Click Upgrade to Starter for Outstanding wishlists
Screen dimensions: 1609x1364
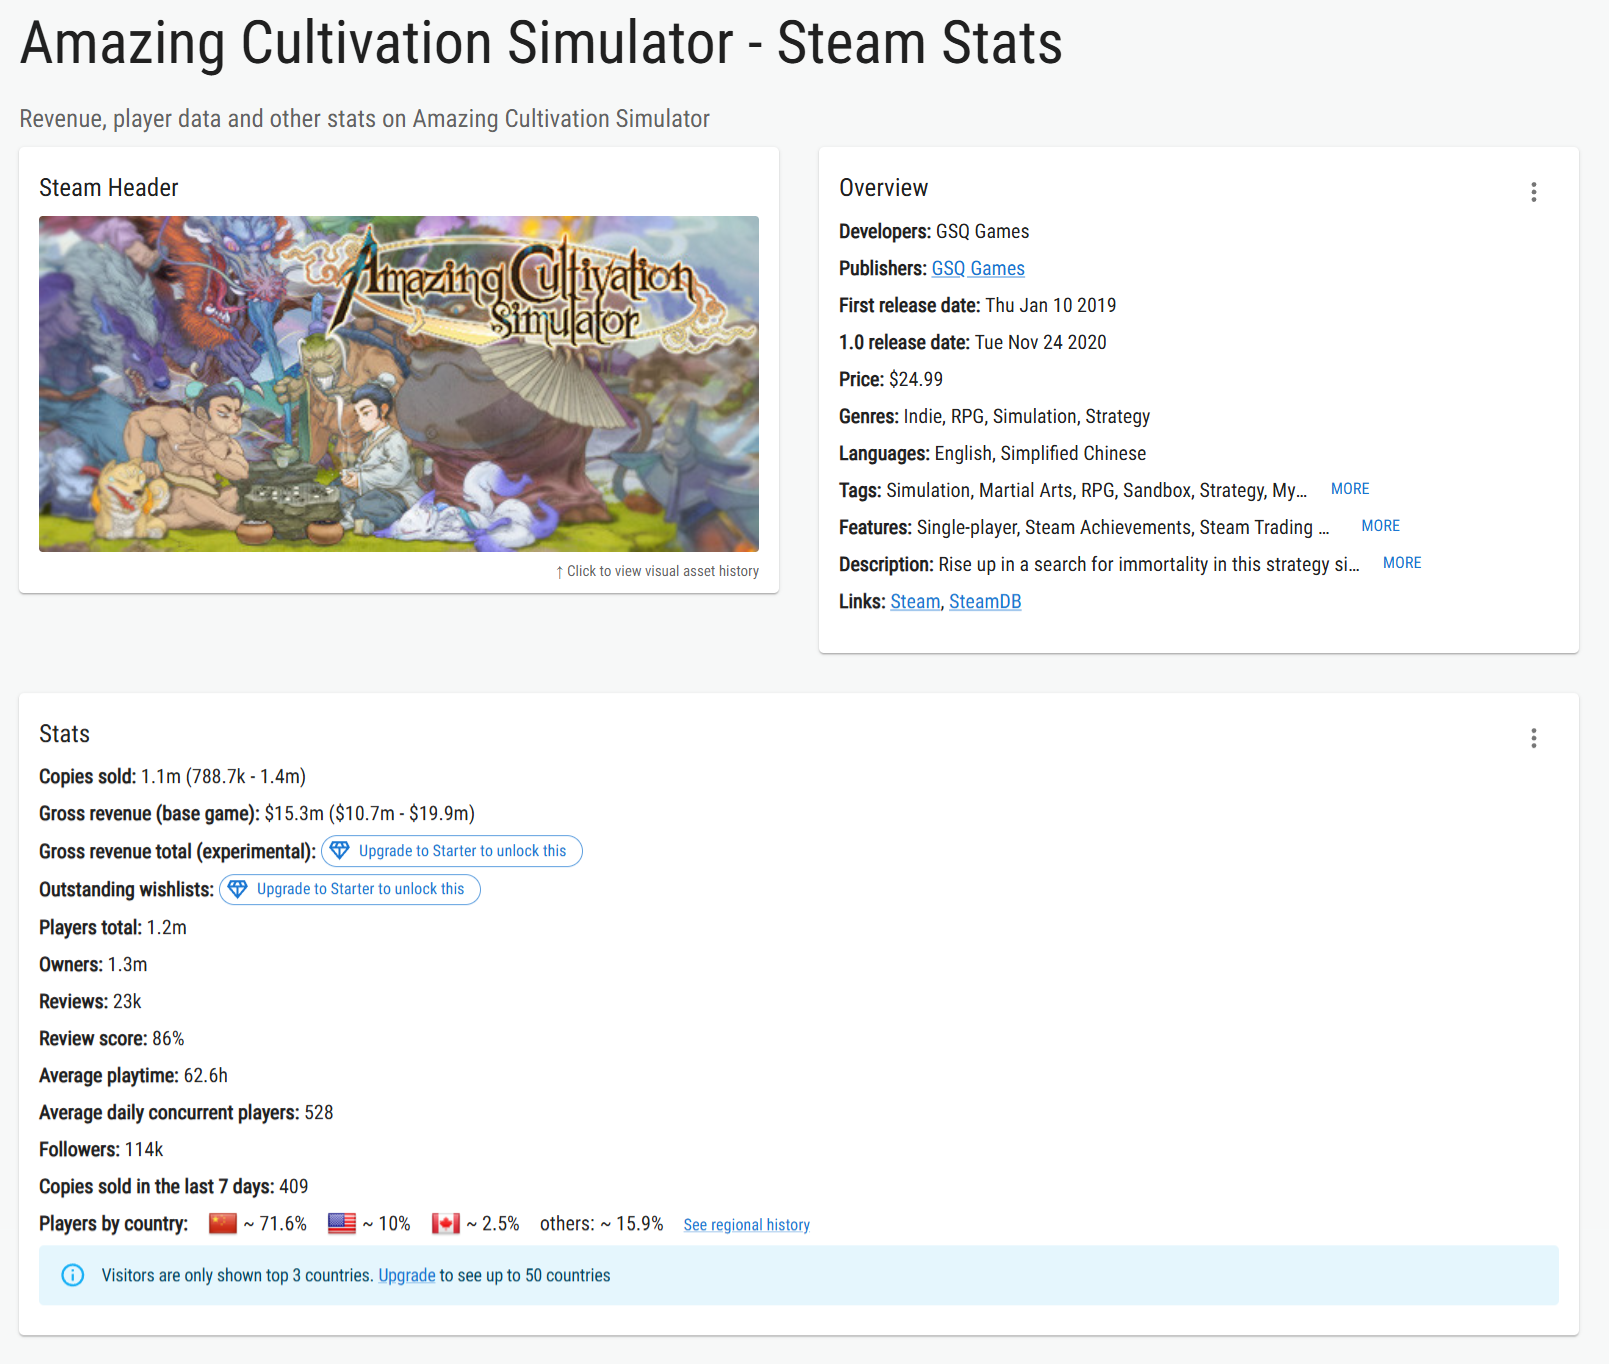coord(350,889)
